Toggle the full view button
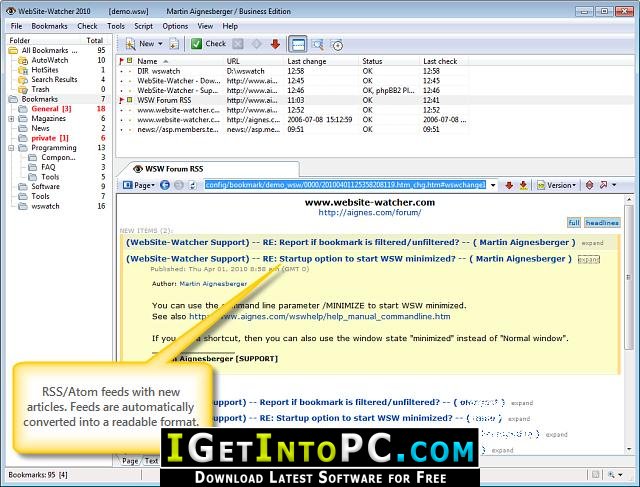 coord(573,222)
